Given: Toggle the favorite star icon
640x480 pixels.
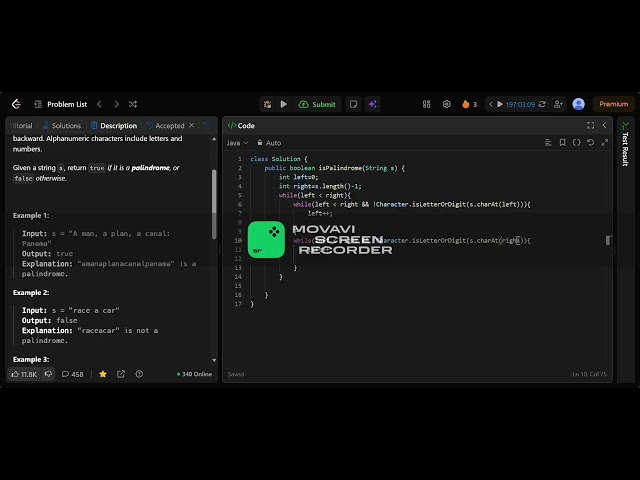Looking at the screenshot, I should 103,374.
